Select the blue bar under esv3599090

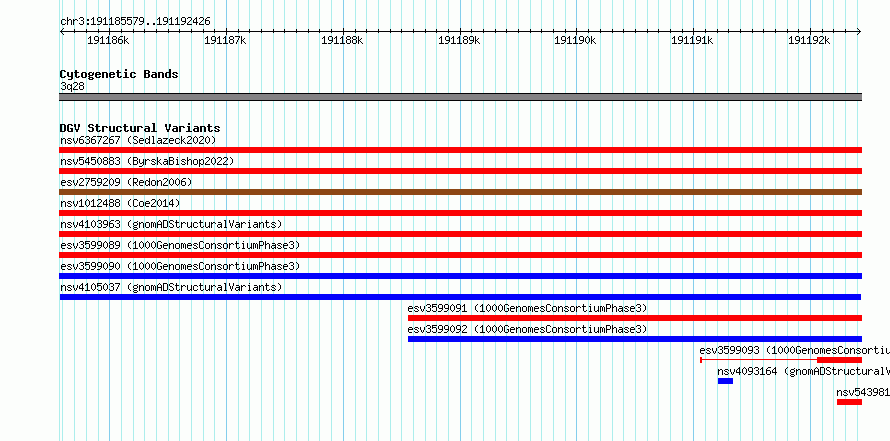click(460, 276)
